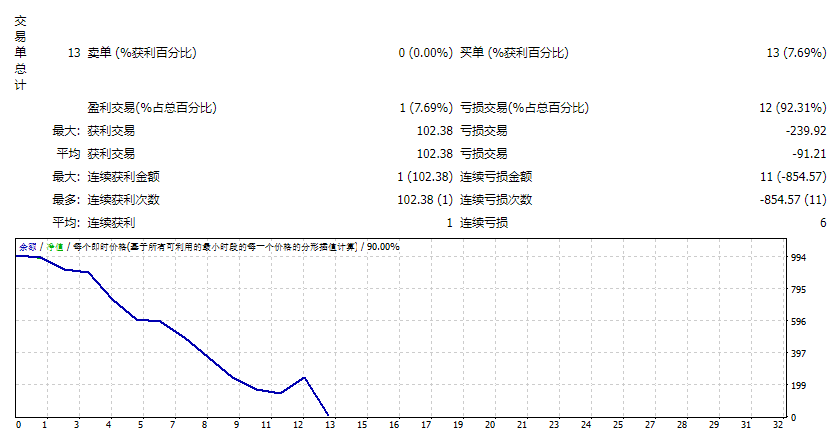Screen dimensions: 838x437
Task: Click the 卖单 (%获利百分比) label
Action: (142, 53)
